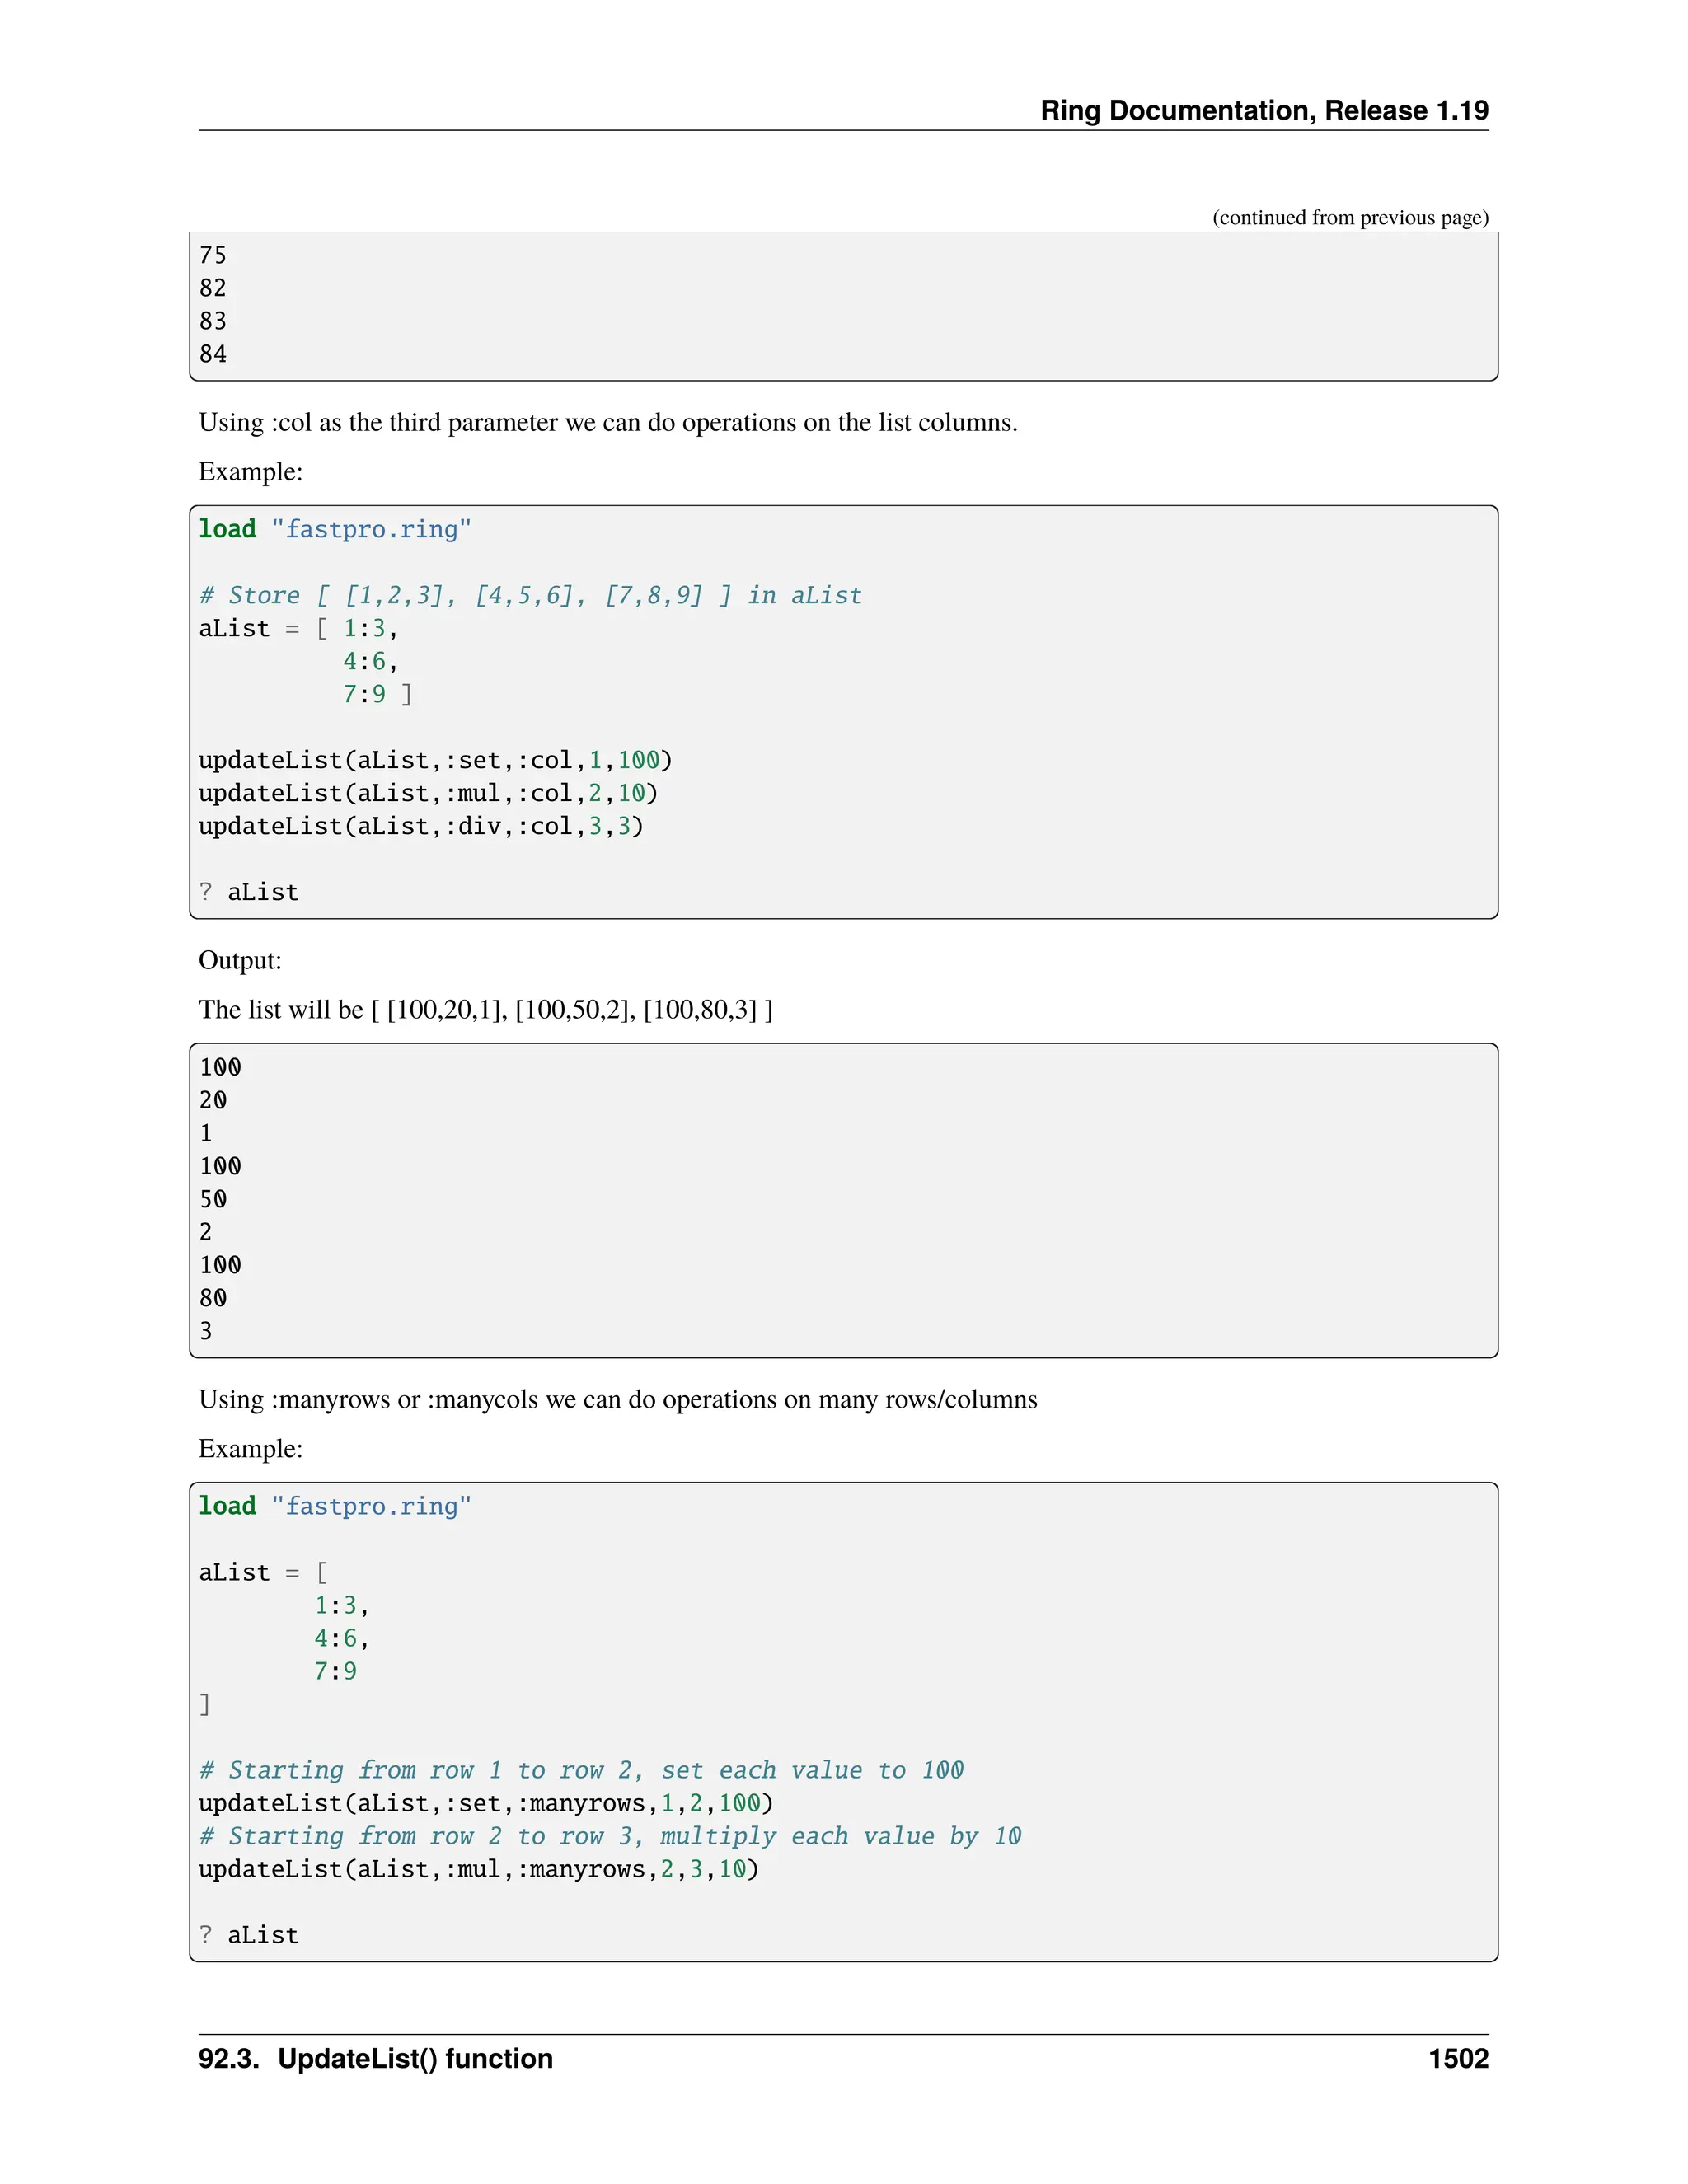Click the code line 'updateList(aList,:mul,:manyrows,2,3,10)'
Viewport: 1688px width, 2184px height.
(x=479, y=1869)
